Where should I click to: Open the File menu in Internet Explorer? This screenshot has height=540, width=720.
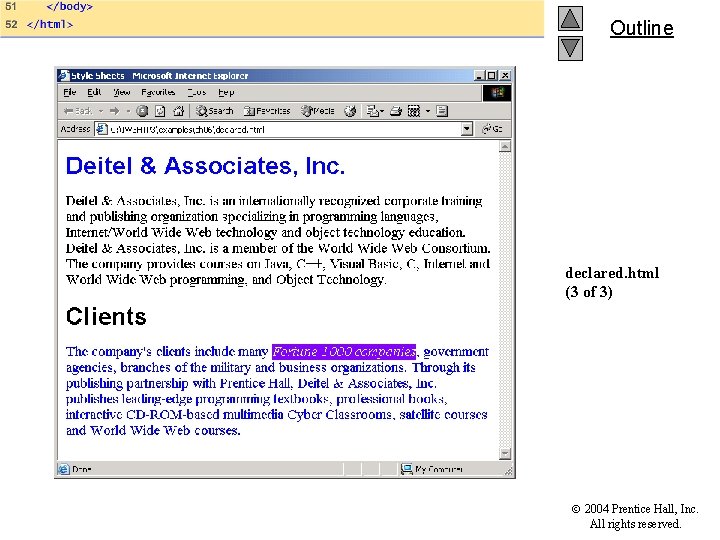(x=70, y=92)
